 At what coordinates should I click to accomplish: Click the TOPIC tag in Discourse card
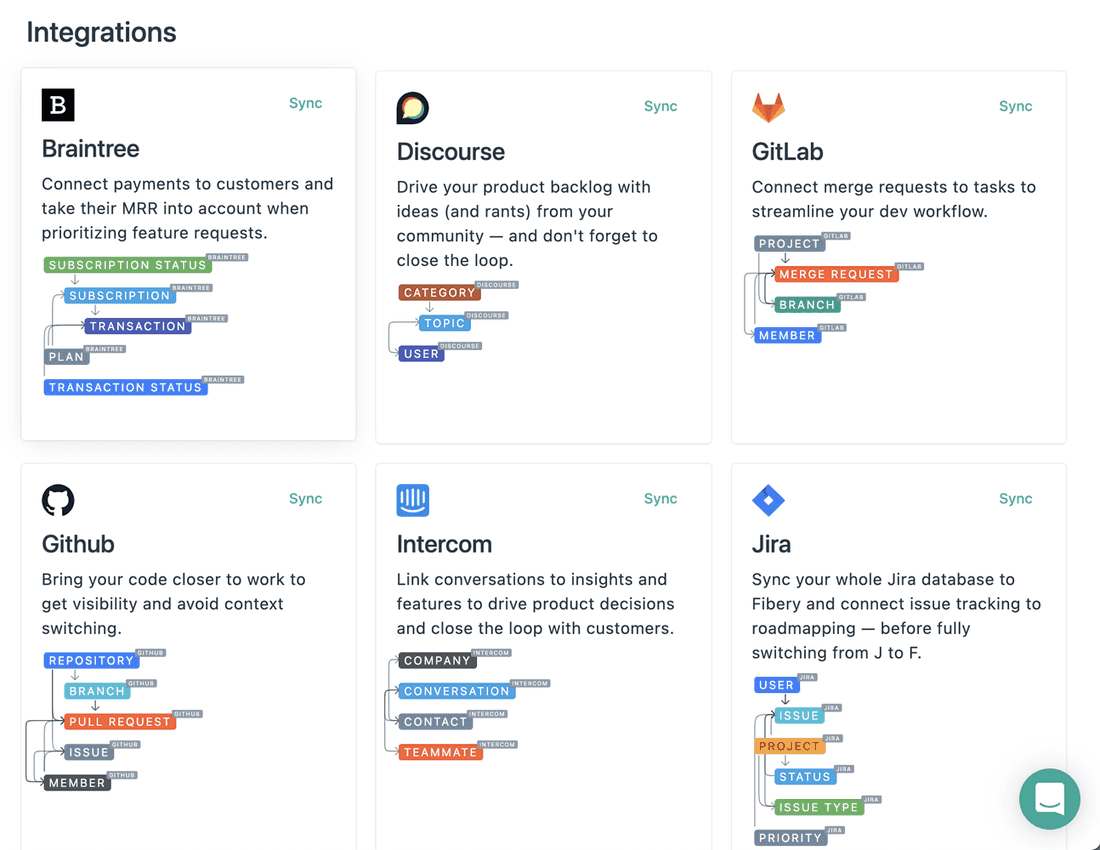click(x=444, y=322)
